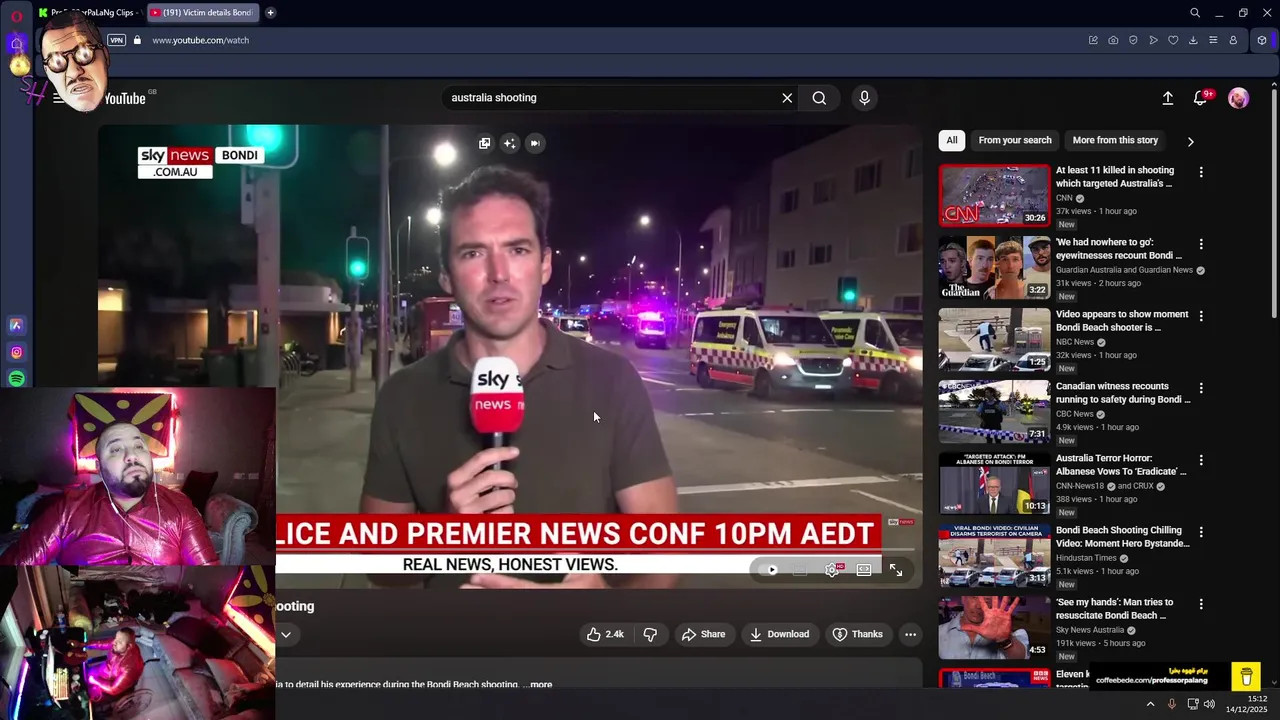The image size is (1280, 720).
Task: Click the Thanks button
Action: click(858, 634)
